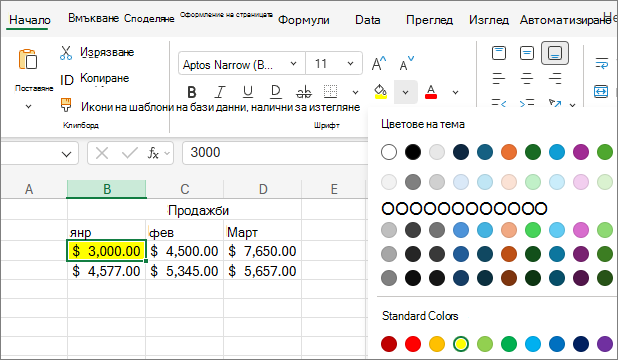618x360 pixels.
Task: Toggle double underline formatting
Action: (275, 92)
